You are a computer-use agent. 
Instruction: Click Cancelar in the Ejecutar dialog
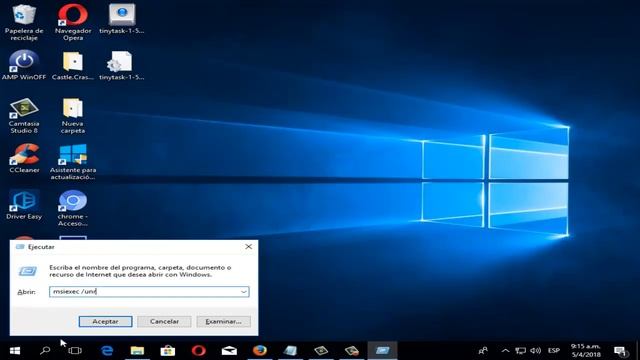164,322
